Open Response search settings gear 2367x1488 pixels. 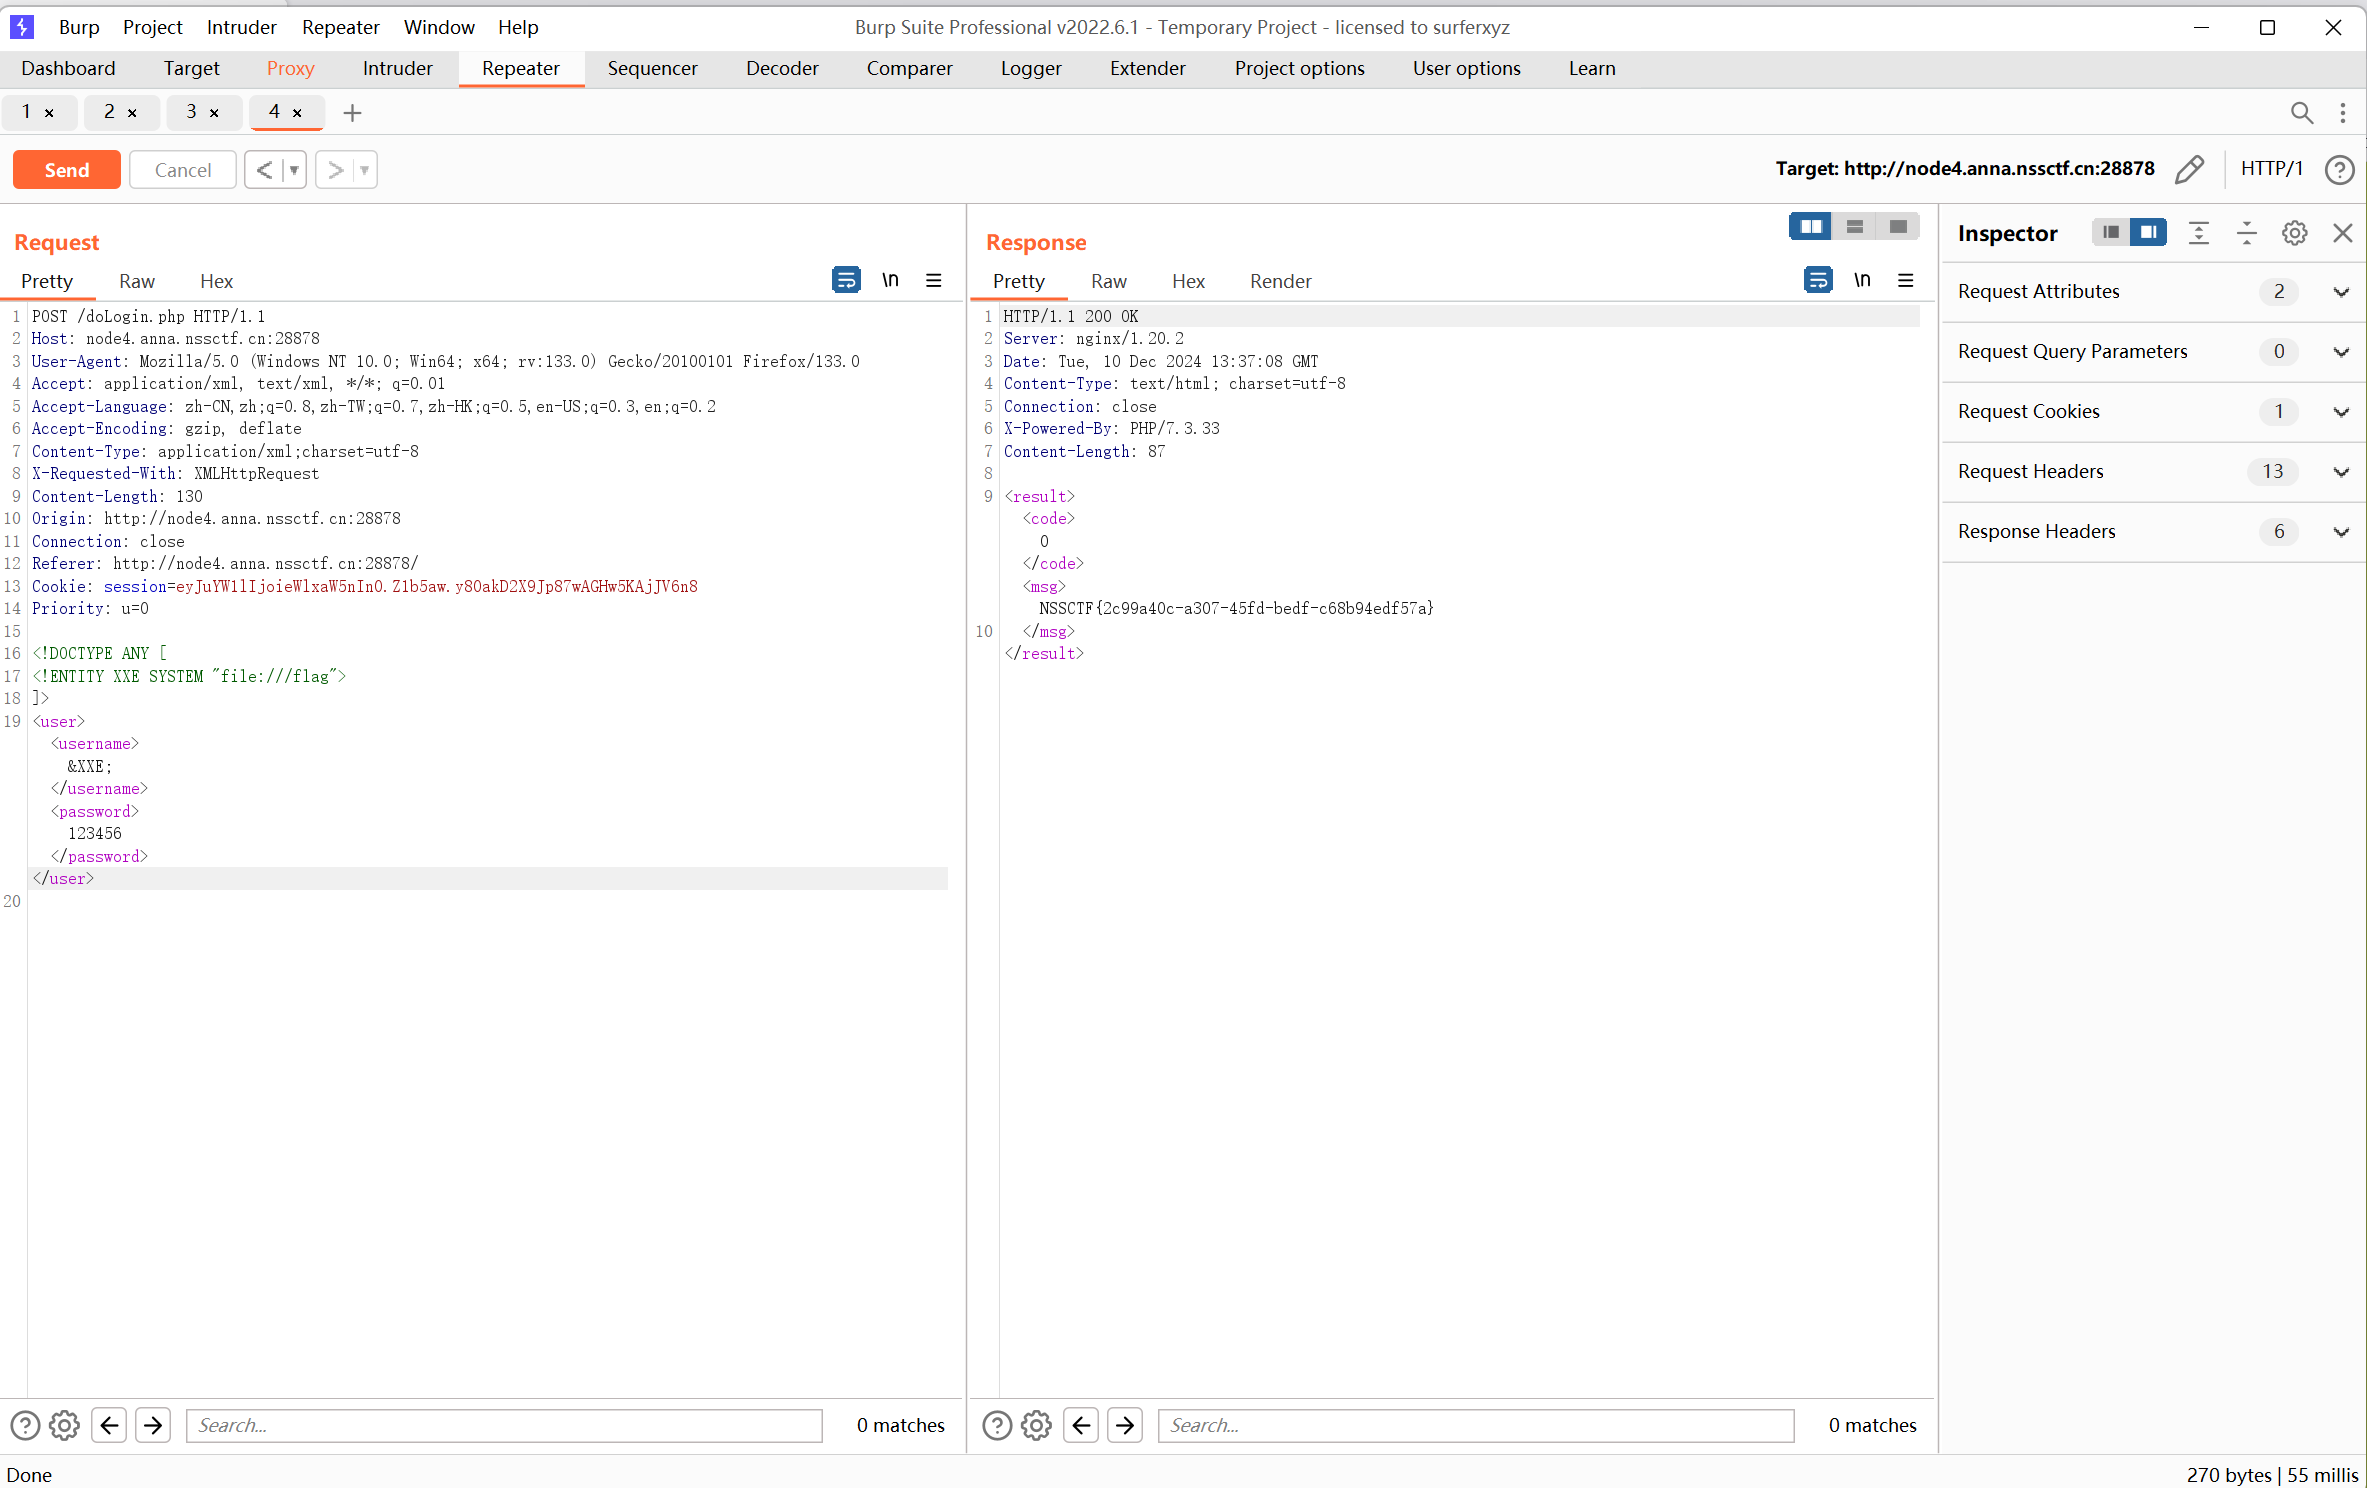point(1037,1425)
